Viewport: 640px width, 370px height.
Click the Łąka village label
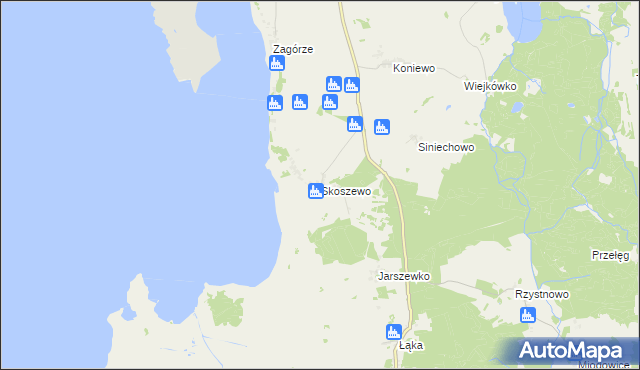tap(411, 346)
